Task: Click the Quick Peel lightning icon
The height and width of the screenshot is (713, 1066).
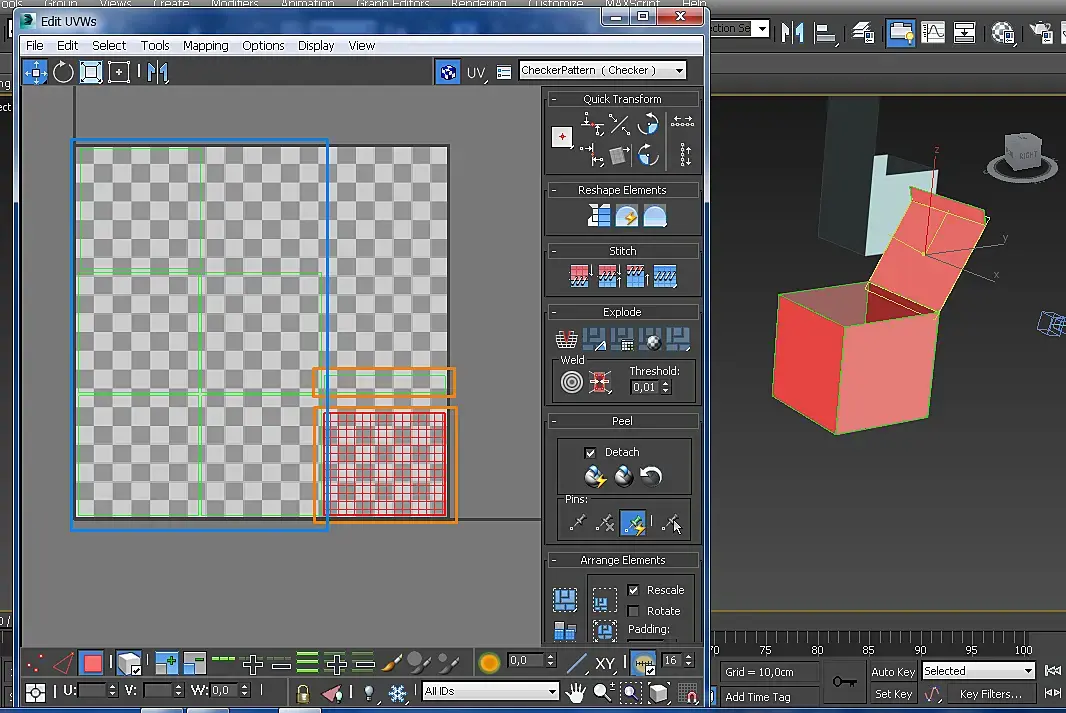Action: [x=595, y=477]
